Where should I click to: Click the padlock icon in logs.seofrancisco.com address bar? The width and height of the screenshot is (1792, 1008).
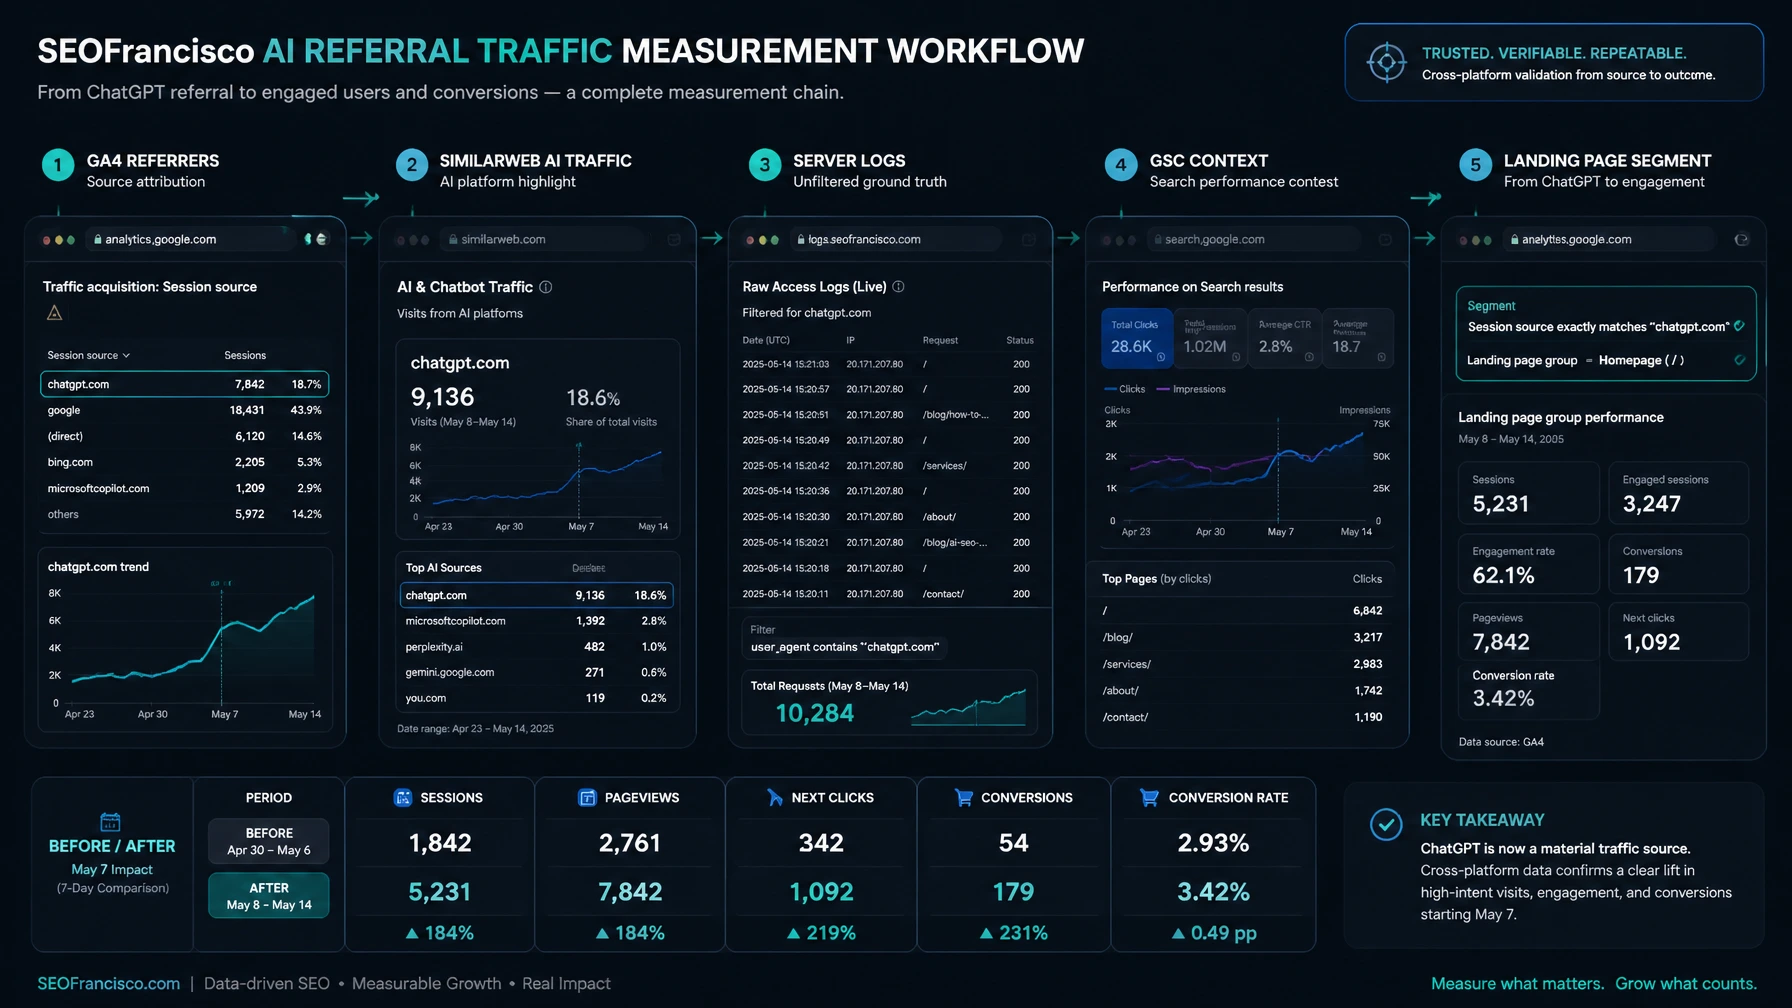click(801, 240)
